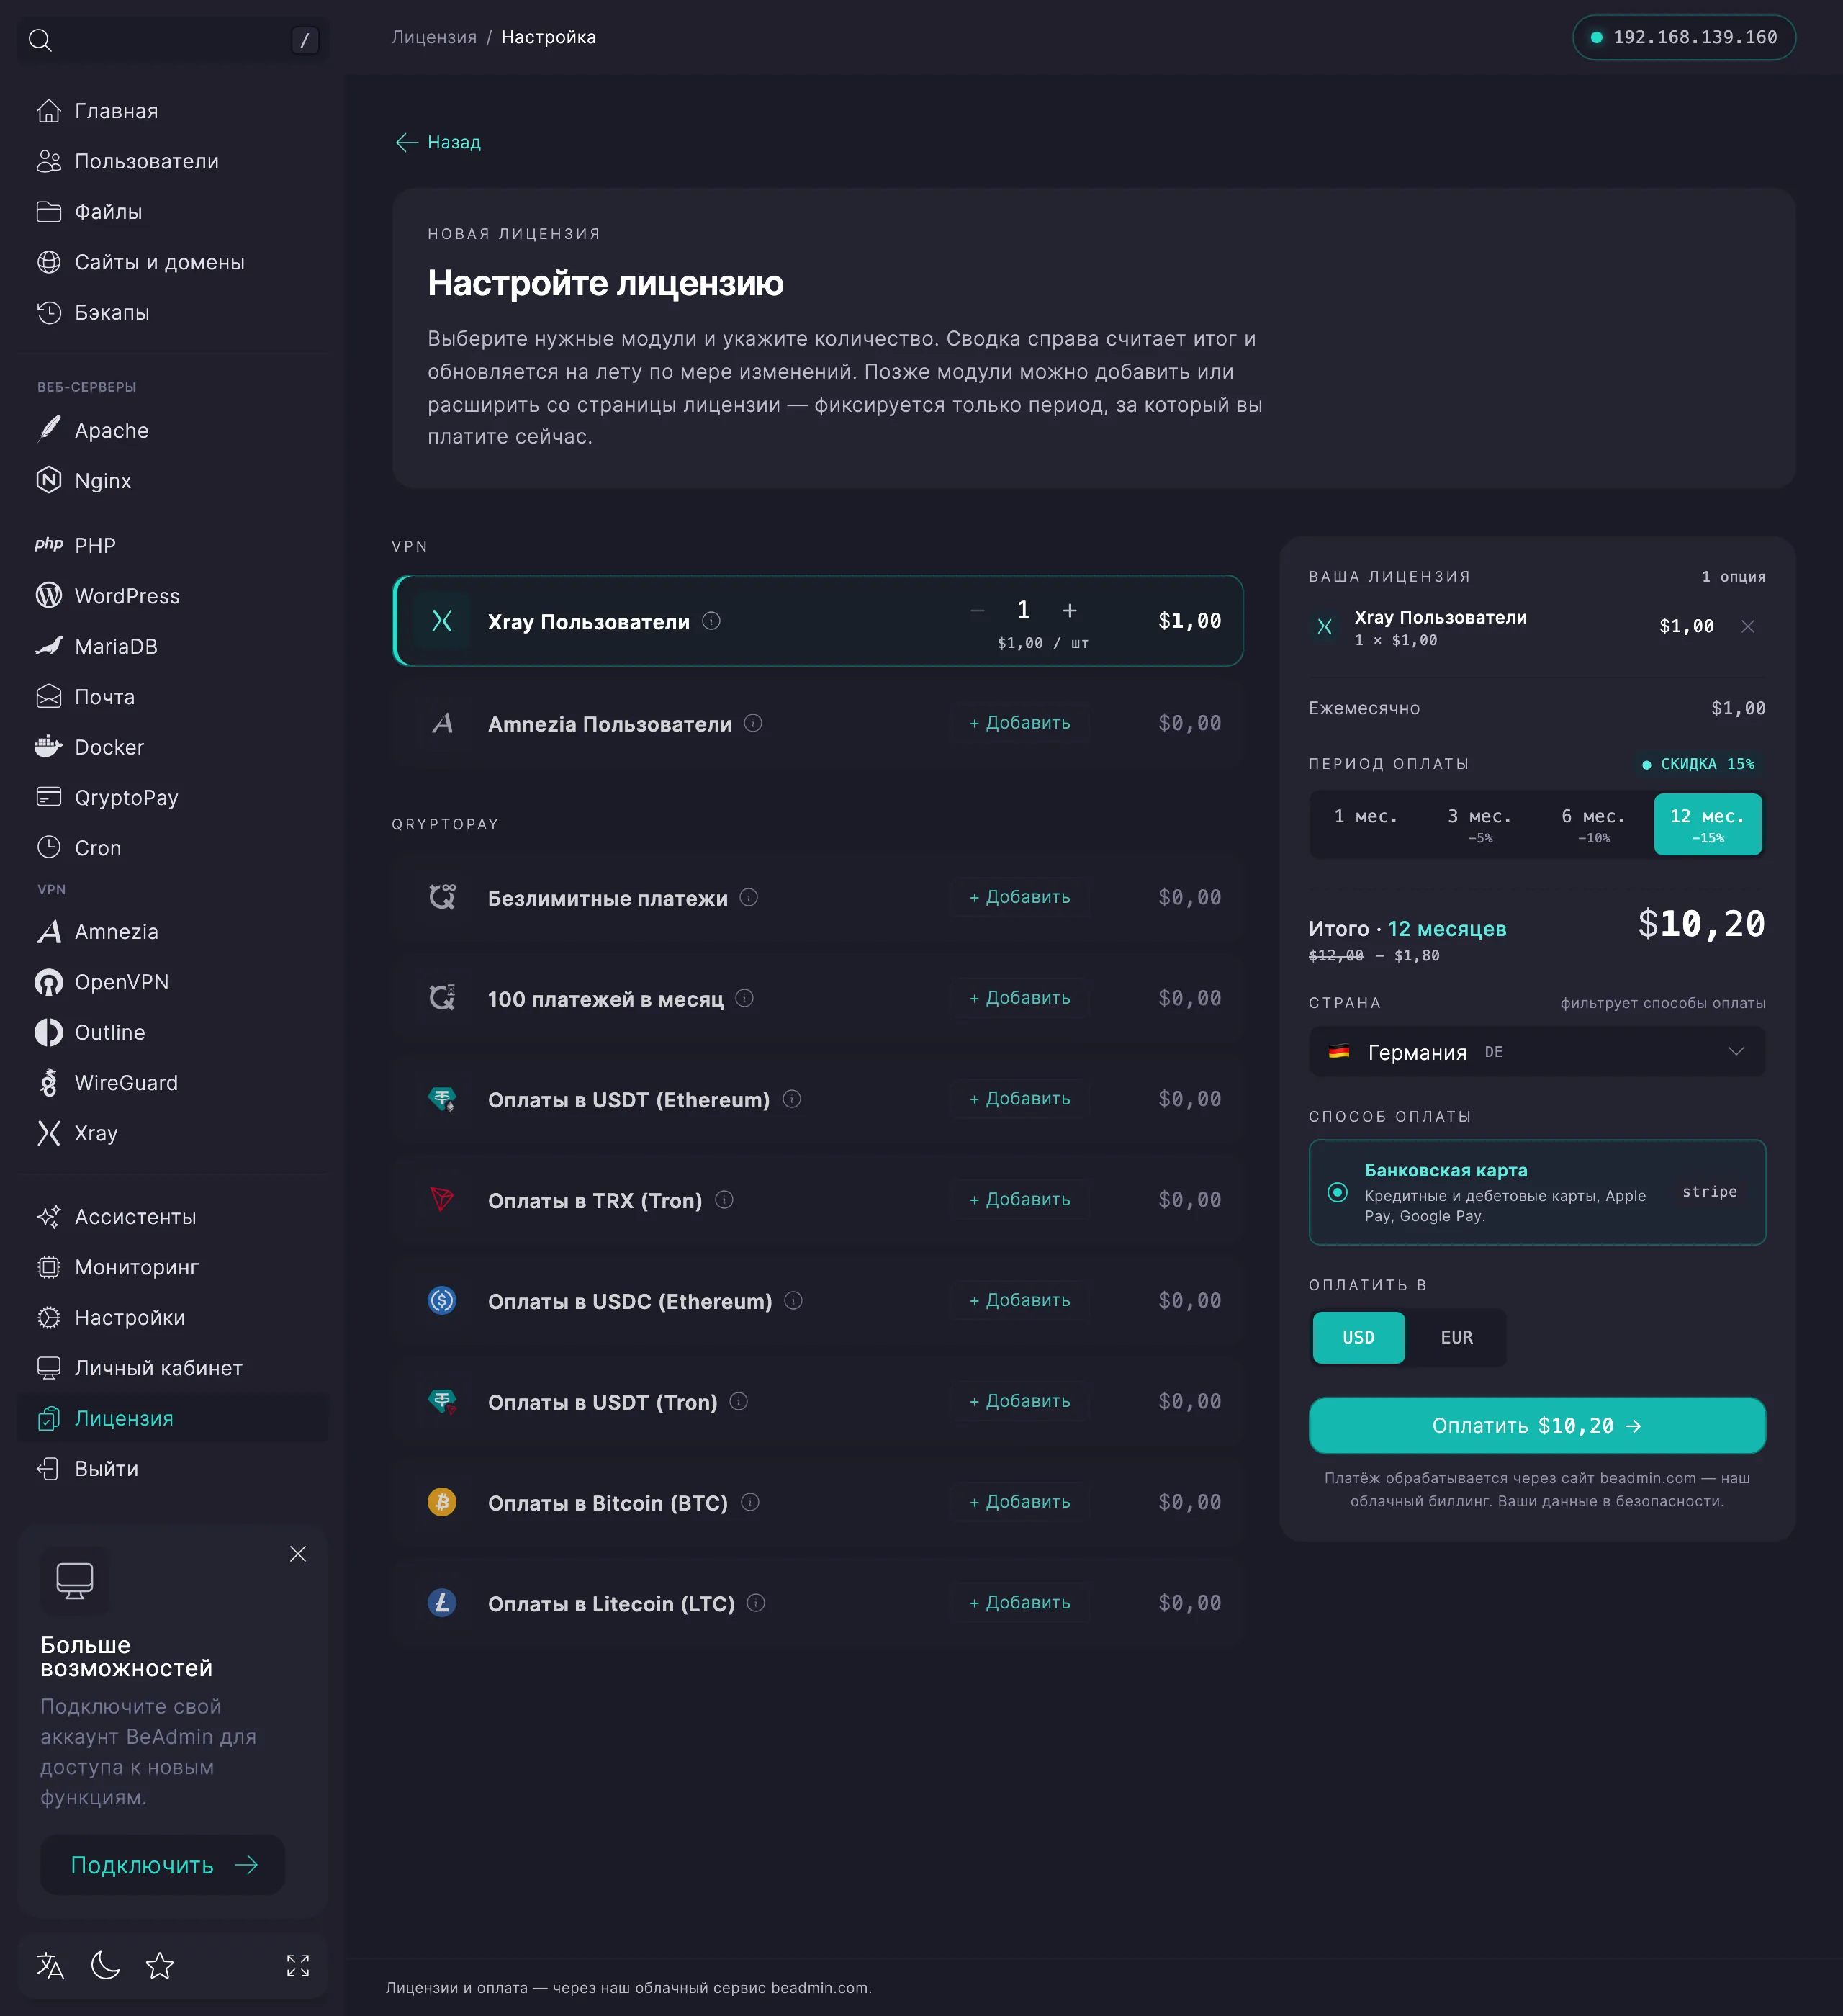Click info icon next to Xray Пользователи
1843x2016 pixels.
tap(711, 621)
